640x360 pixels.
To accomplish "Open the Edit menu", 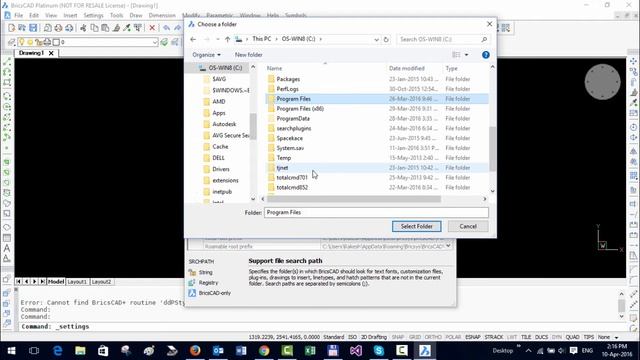I will 34,16.
